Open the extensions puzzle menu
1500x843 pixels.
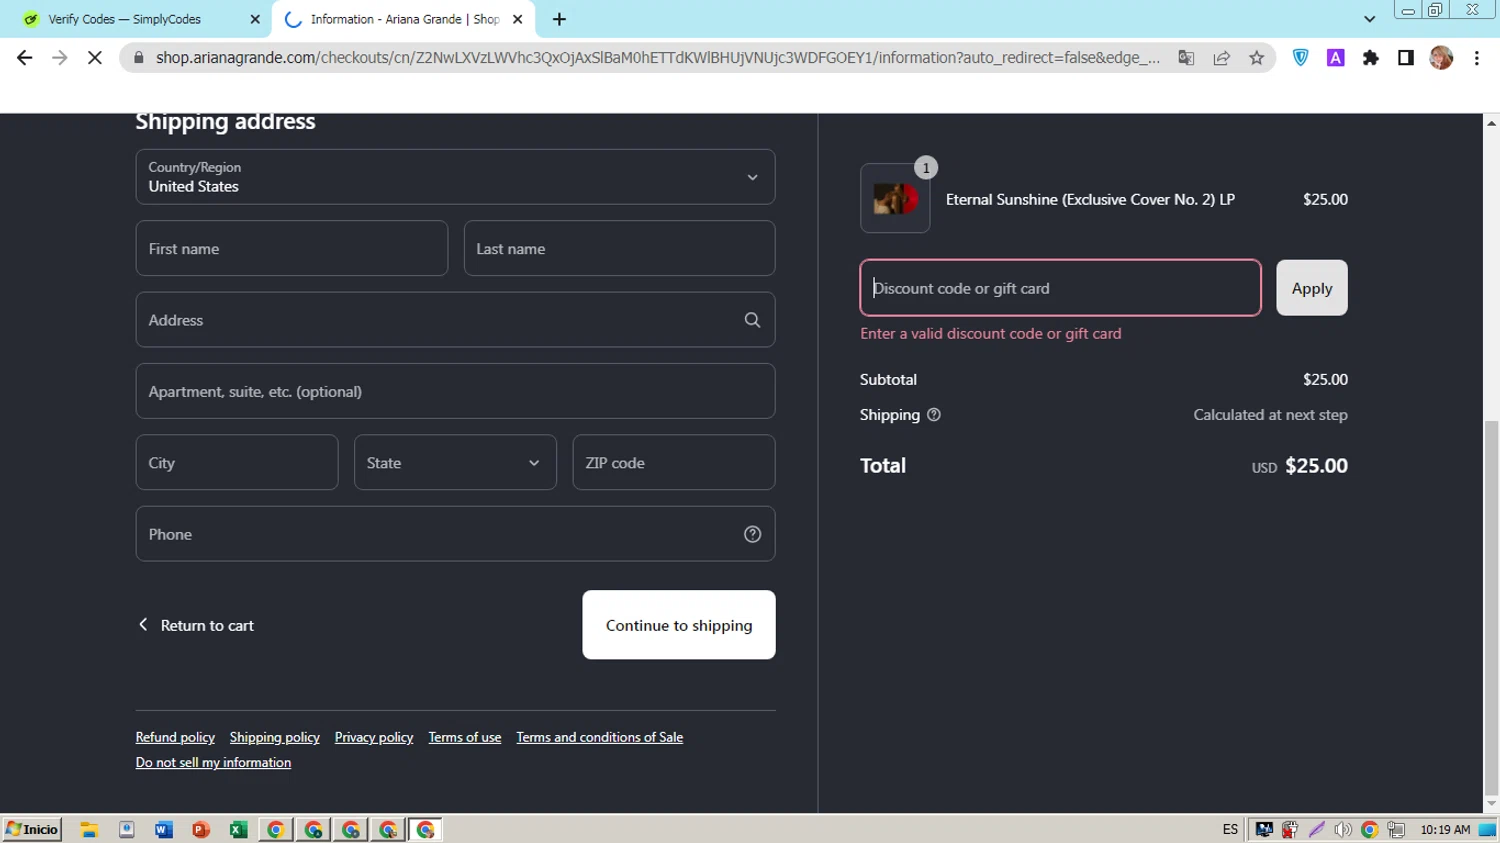tap(1371, 58)
